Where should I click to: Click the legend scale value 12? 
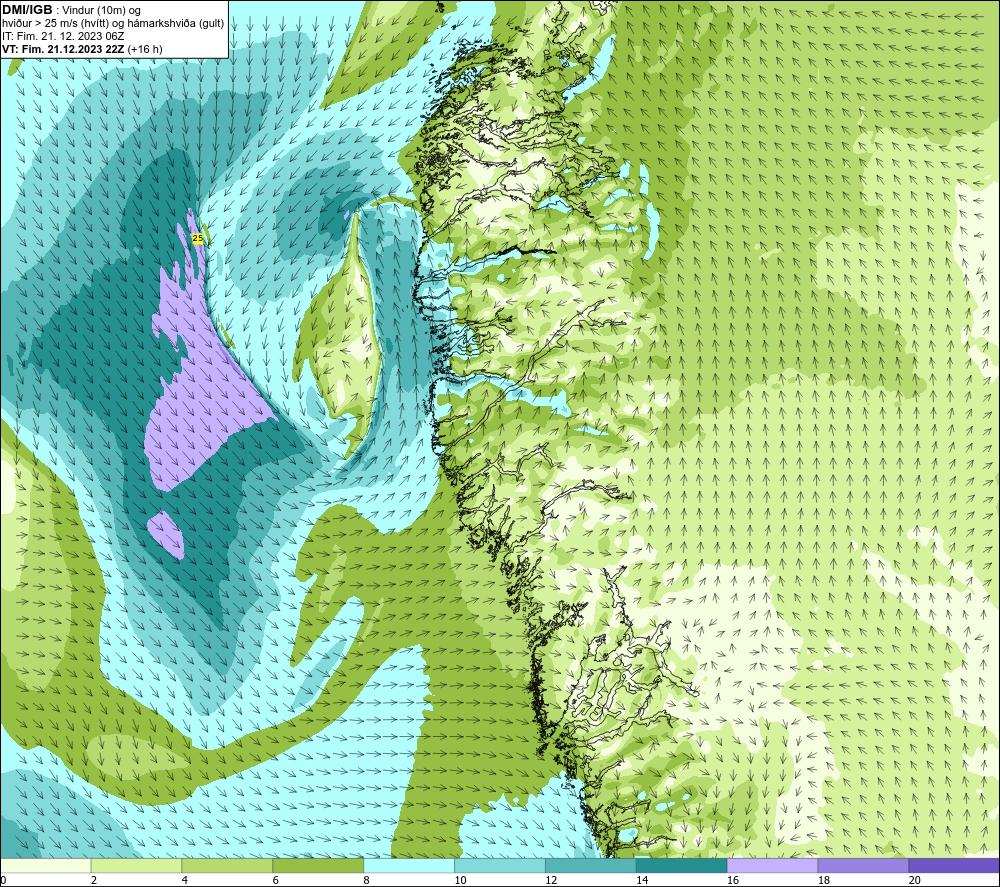pyautogui.click(x=551, y=880)
